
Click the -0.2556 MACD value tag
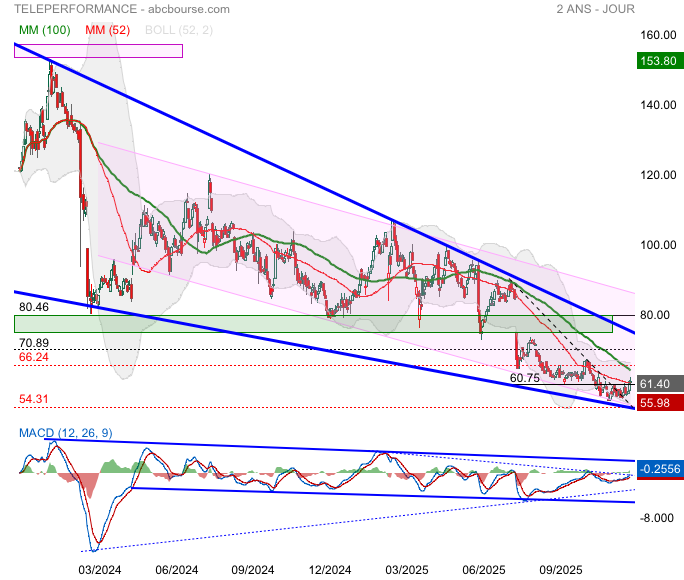click(x=658, y=468)
